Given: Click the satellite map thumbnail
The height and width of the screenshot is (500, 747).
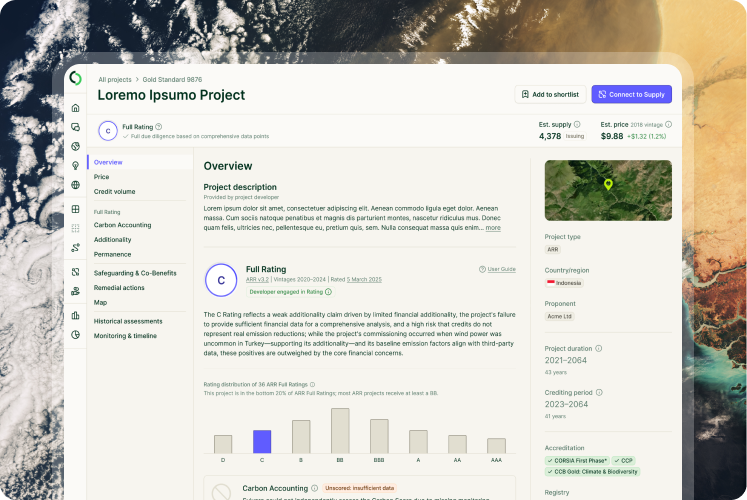Looking at the screenshot, I should point(608,190).
